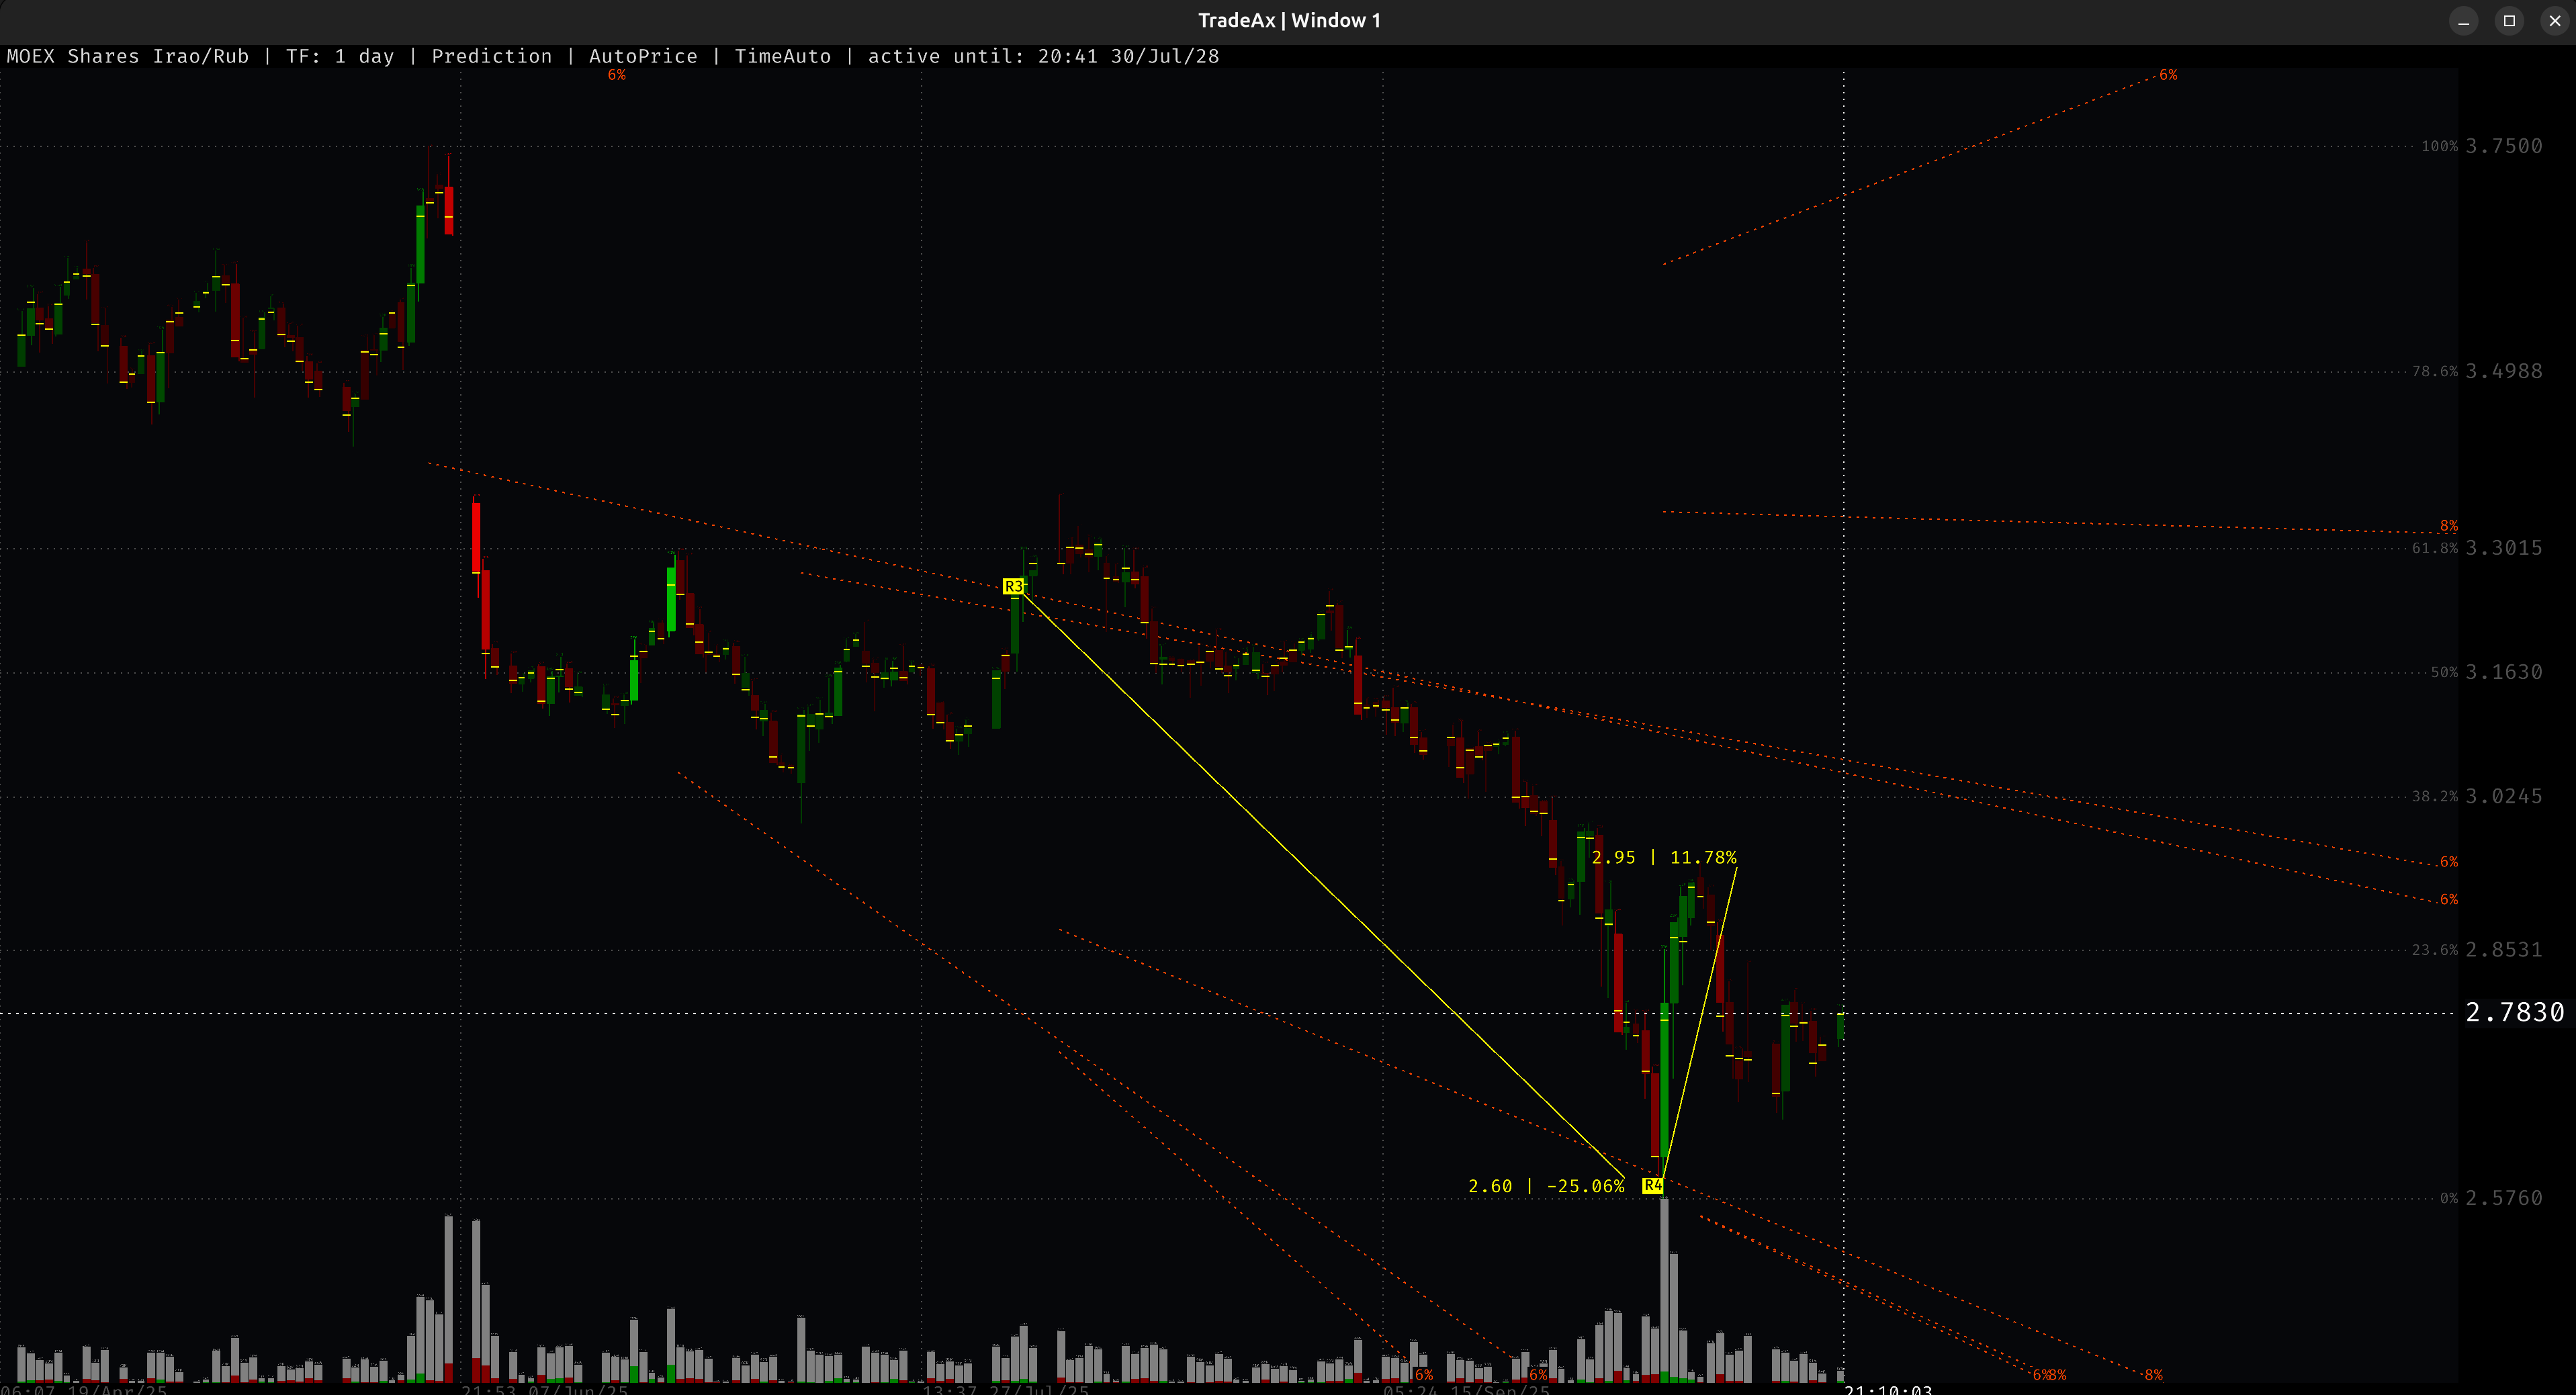Select the 50% level price 3.1630

[x=2503, y=672]
